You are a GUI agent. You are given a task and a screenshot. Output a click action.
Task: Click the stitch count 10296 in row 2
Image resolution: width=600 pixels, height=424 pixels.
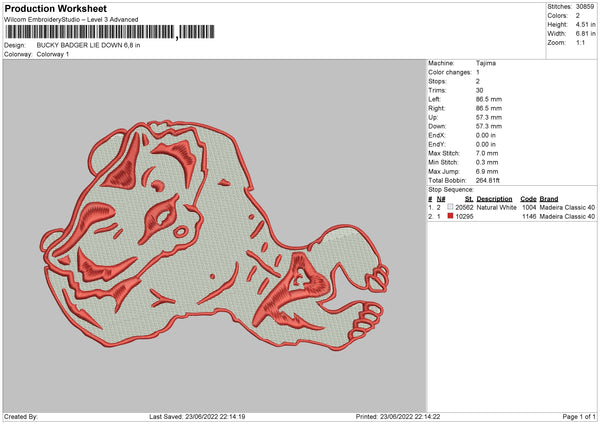(x=464, y=217)
